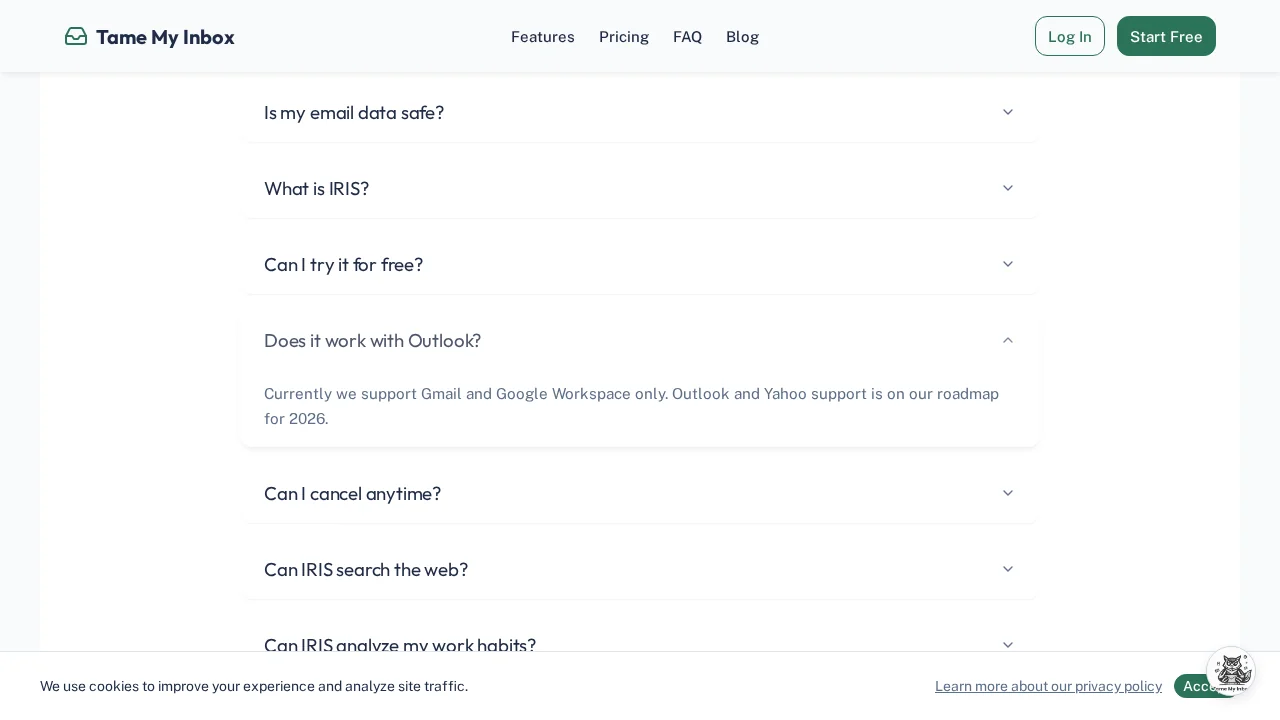Select FAQ in the navigation bar
The width and height of the screenshot is (1280, 720).
687,36
